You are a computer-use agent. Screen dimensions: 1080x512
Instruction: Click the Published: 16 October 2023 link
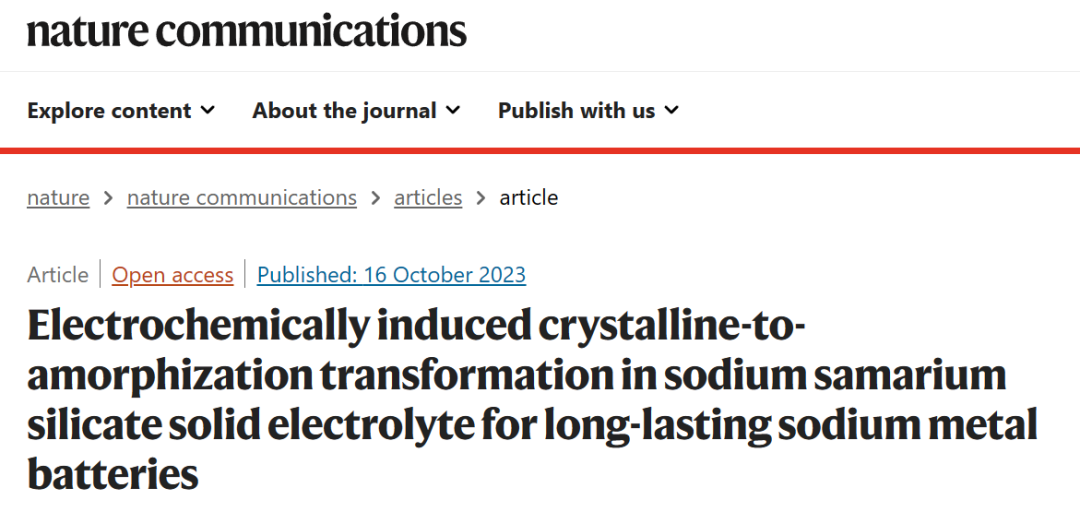click(391, 275)
